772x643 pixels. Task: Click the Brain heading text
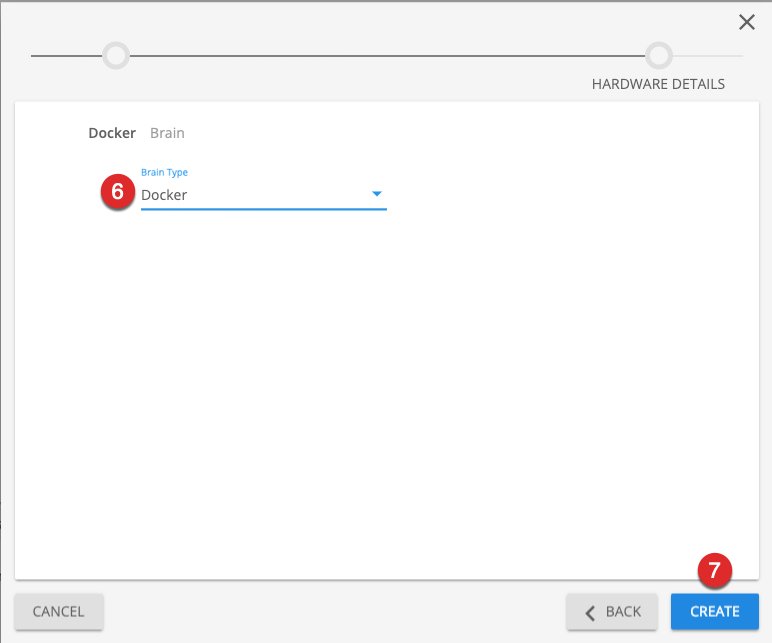(167, 133)
